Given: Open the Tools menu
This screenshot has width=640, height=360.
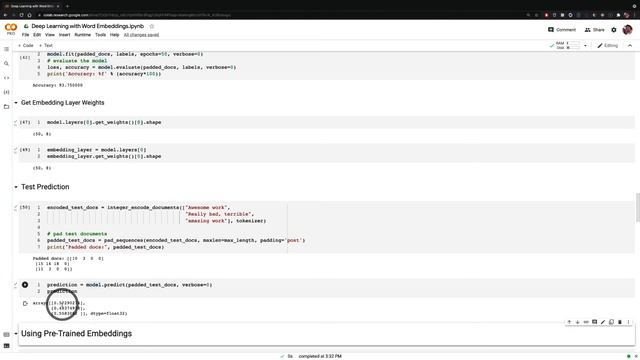Looking at the screenshot, I should click(100, 35).
